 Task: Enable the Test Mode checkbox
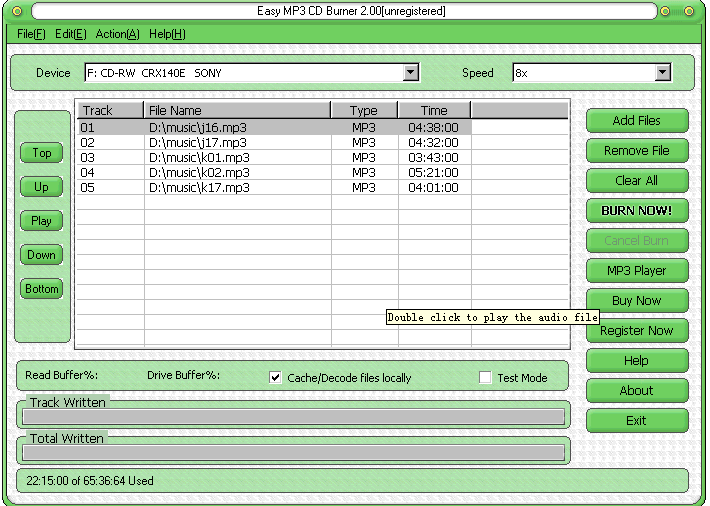click(x=485, y=377)
